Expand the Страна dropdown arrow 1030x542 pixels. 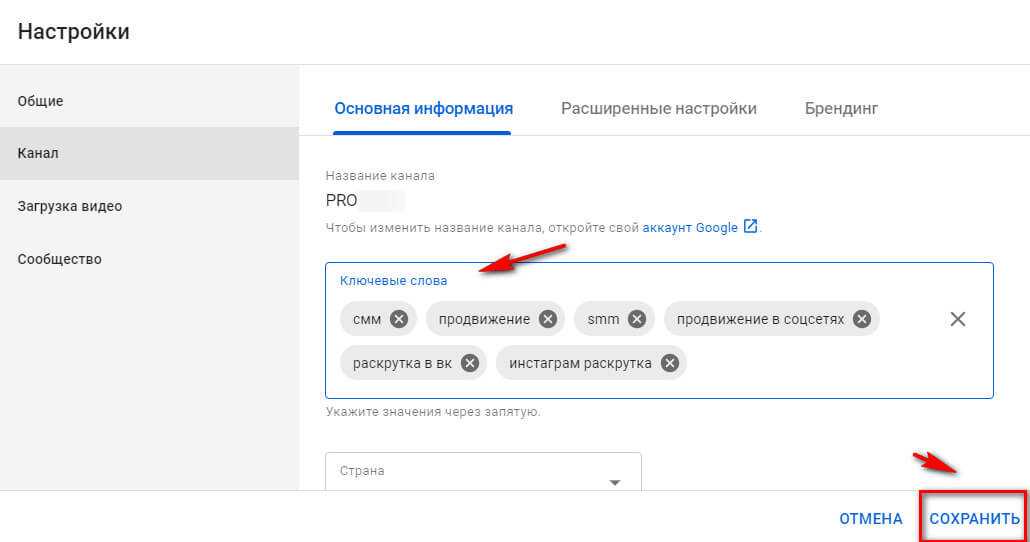(615, 483)
